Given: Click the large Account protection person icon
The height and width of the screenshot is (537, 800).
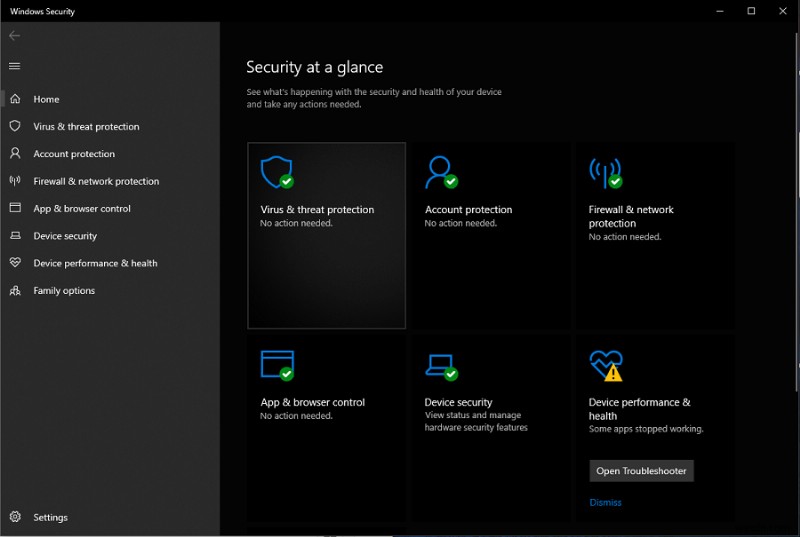Looking at the screenshot, I should point(441,172).
